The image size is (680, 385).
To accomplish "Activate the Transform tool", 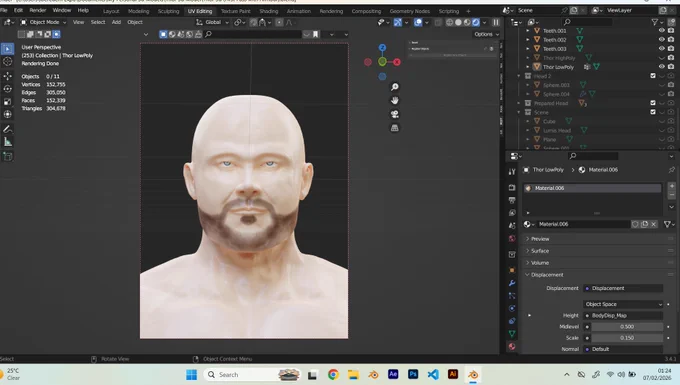I will (7, 114).
